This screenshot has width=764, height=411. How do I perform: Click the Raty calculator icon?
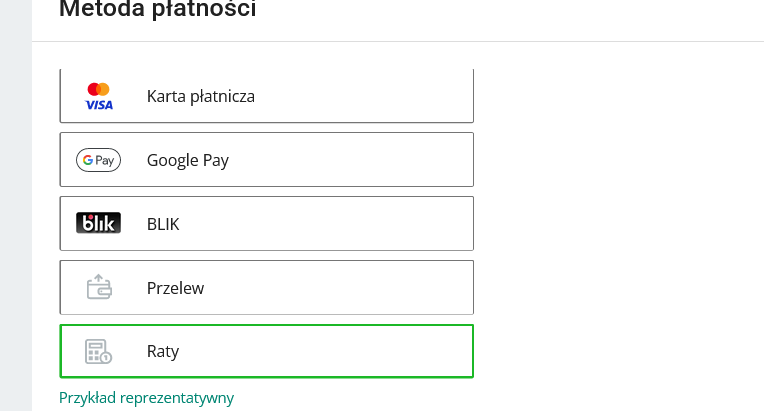click(x=98, y=352)
